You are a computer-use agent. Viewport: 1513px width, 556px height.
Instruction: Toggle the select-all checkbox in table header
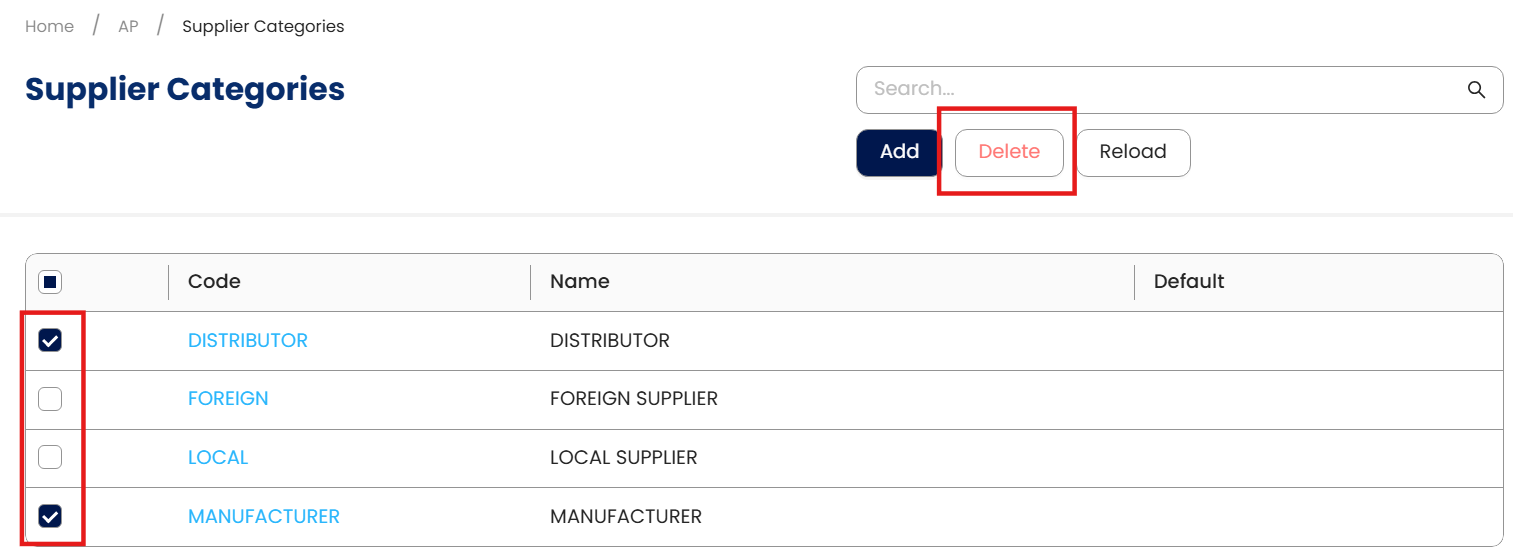pos(50,282)
